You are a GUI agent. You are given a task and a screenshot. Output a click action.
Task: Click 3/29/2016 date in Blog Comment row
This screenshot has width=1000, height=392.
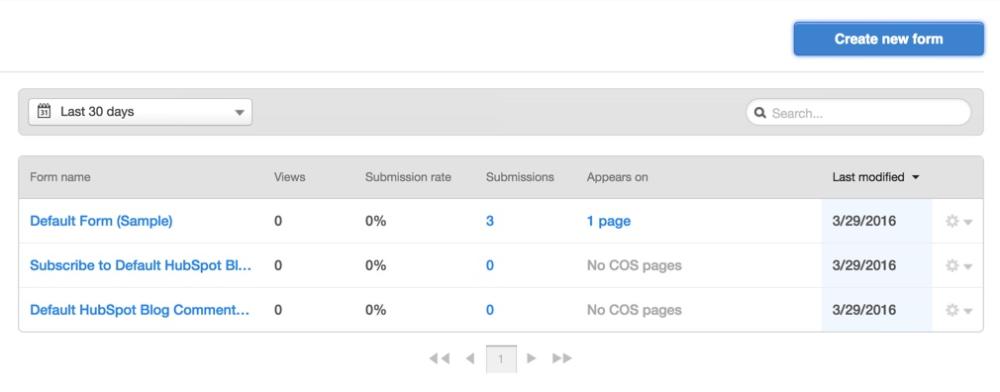coord(864,310)
